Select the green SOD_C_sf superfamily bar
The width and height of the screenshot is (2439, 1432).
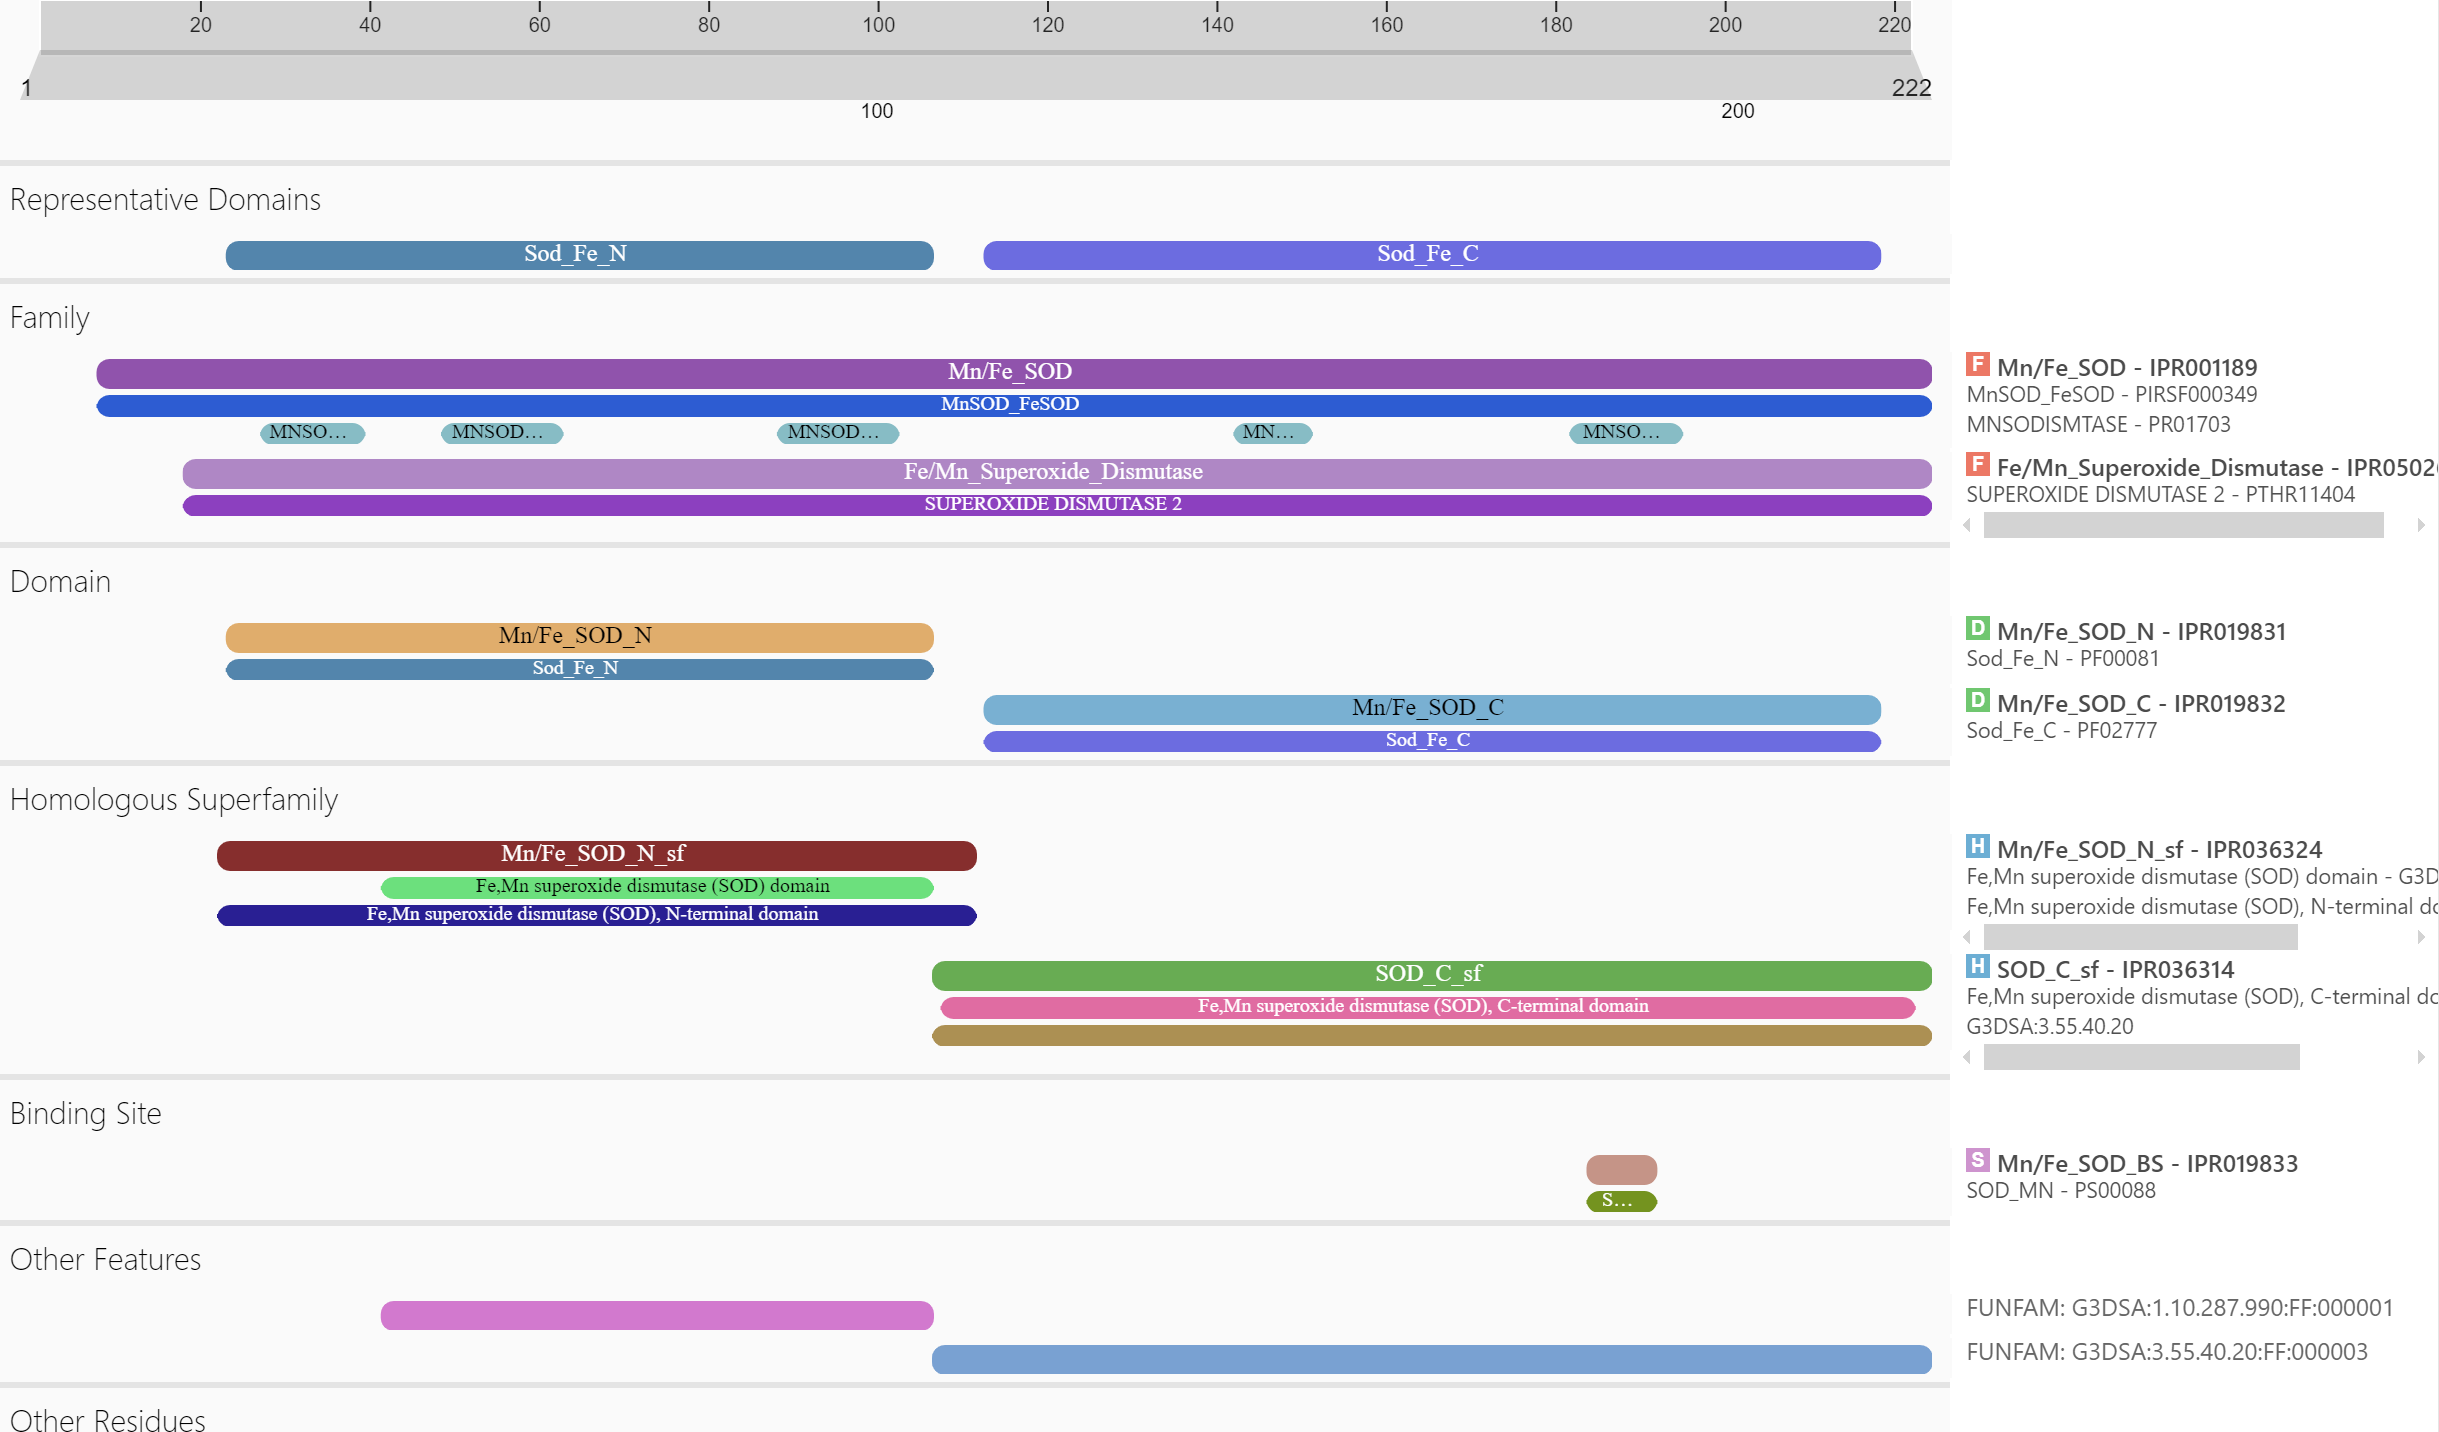click(1432, 975)
